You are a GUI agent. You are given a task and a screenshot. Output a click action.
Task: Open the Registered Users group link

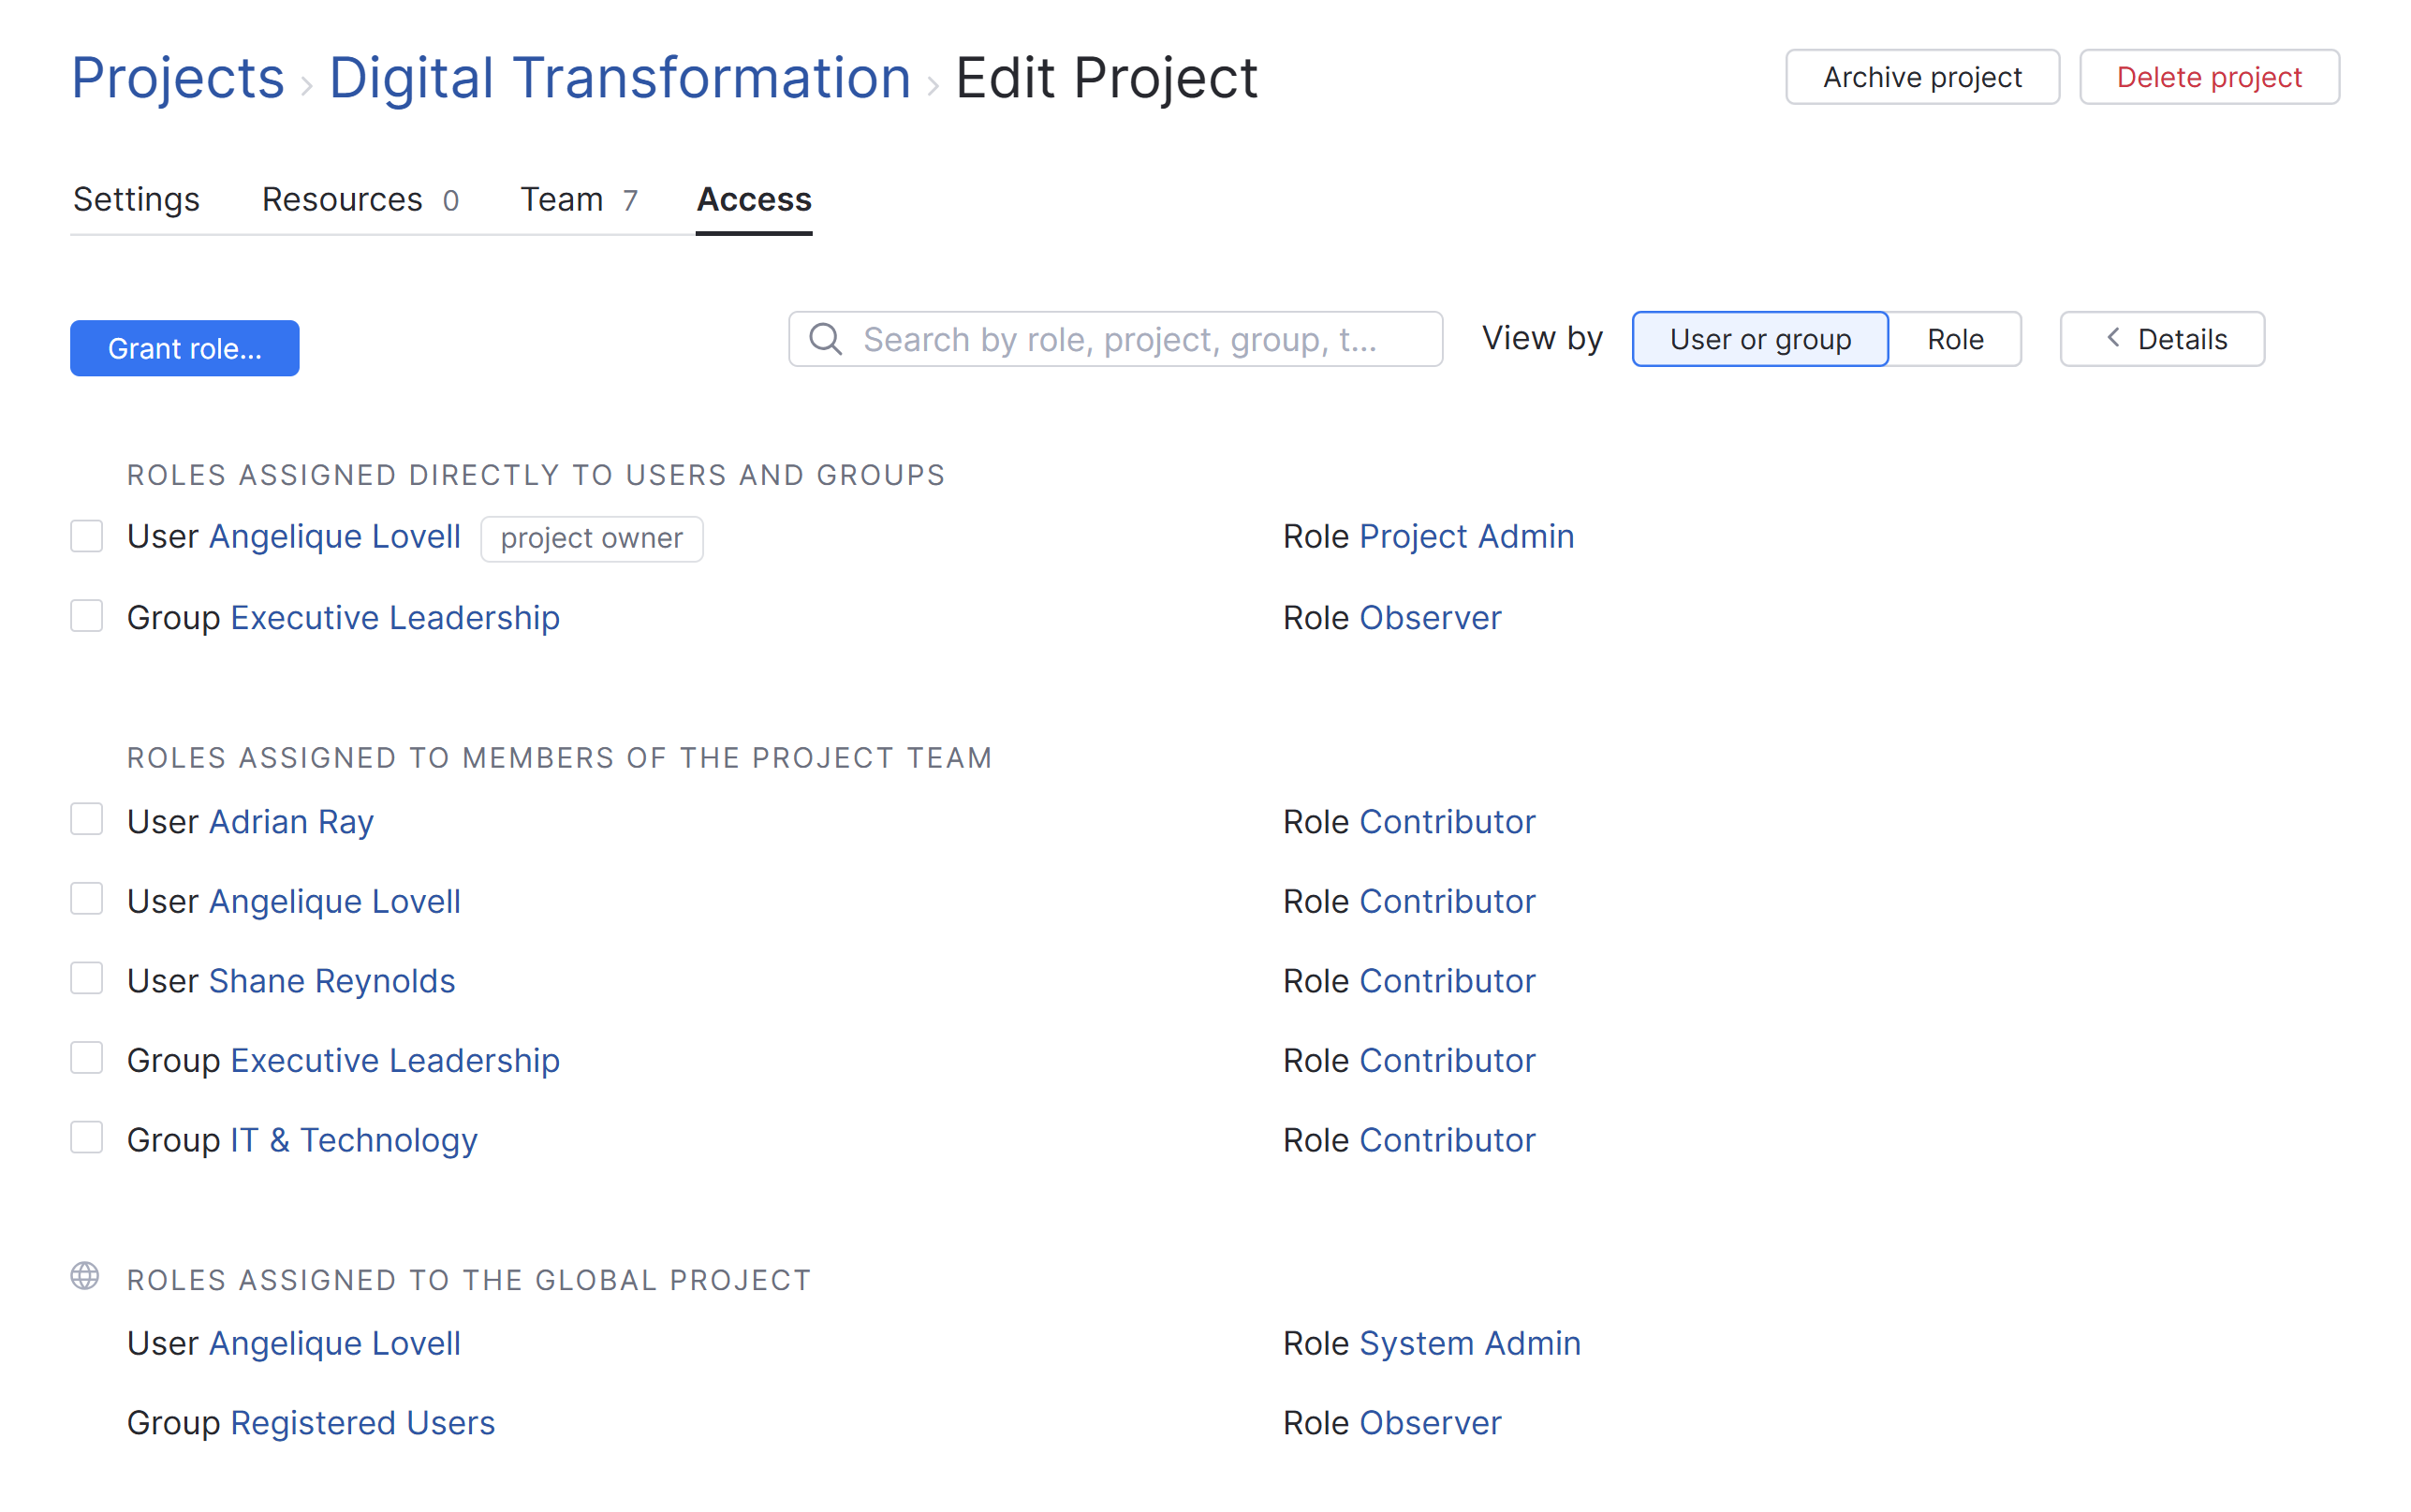click(362, 1422)
